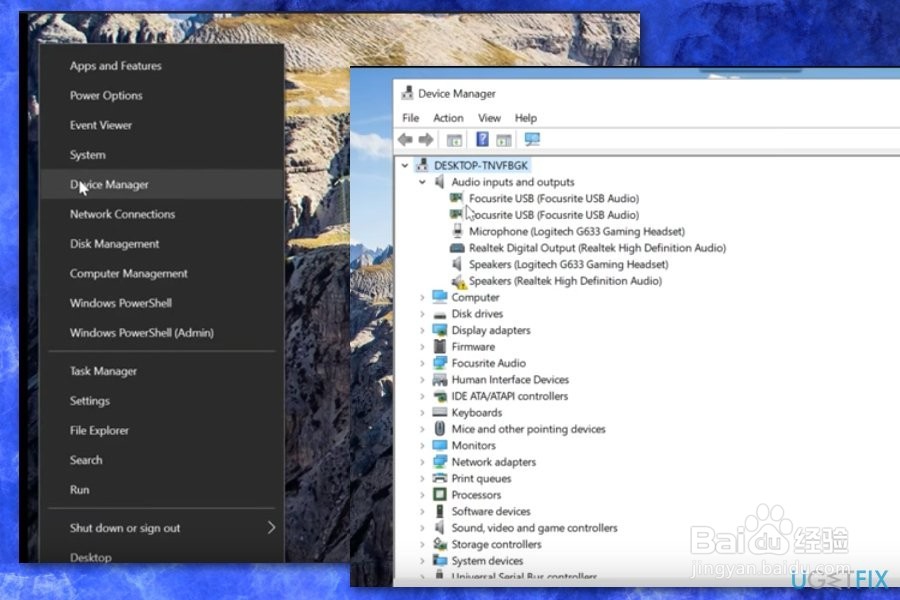Open the Action menu
Screen dimensions: 900x600
pyautogui.click(x=448, y=117)
